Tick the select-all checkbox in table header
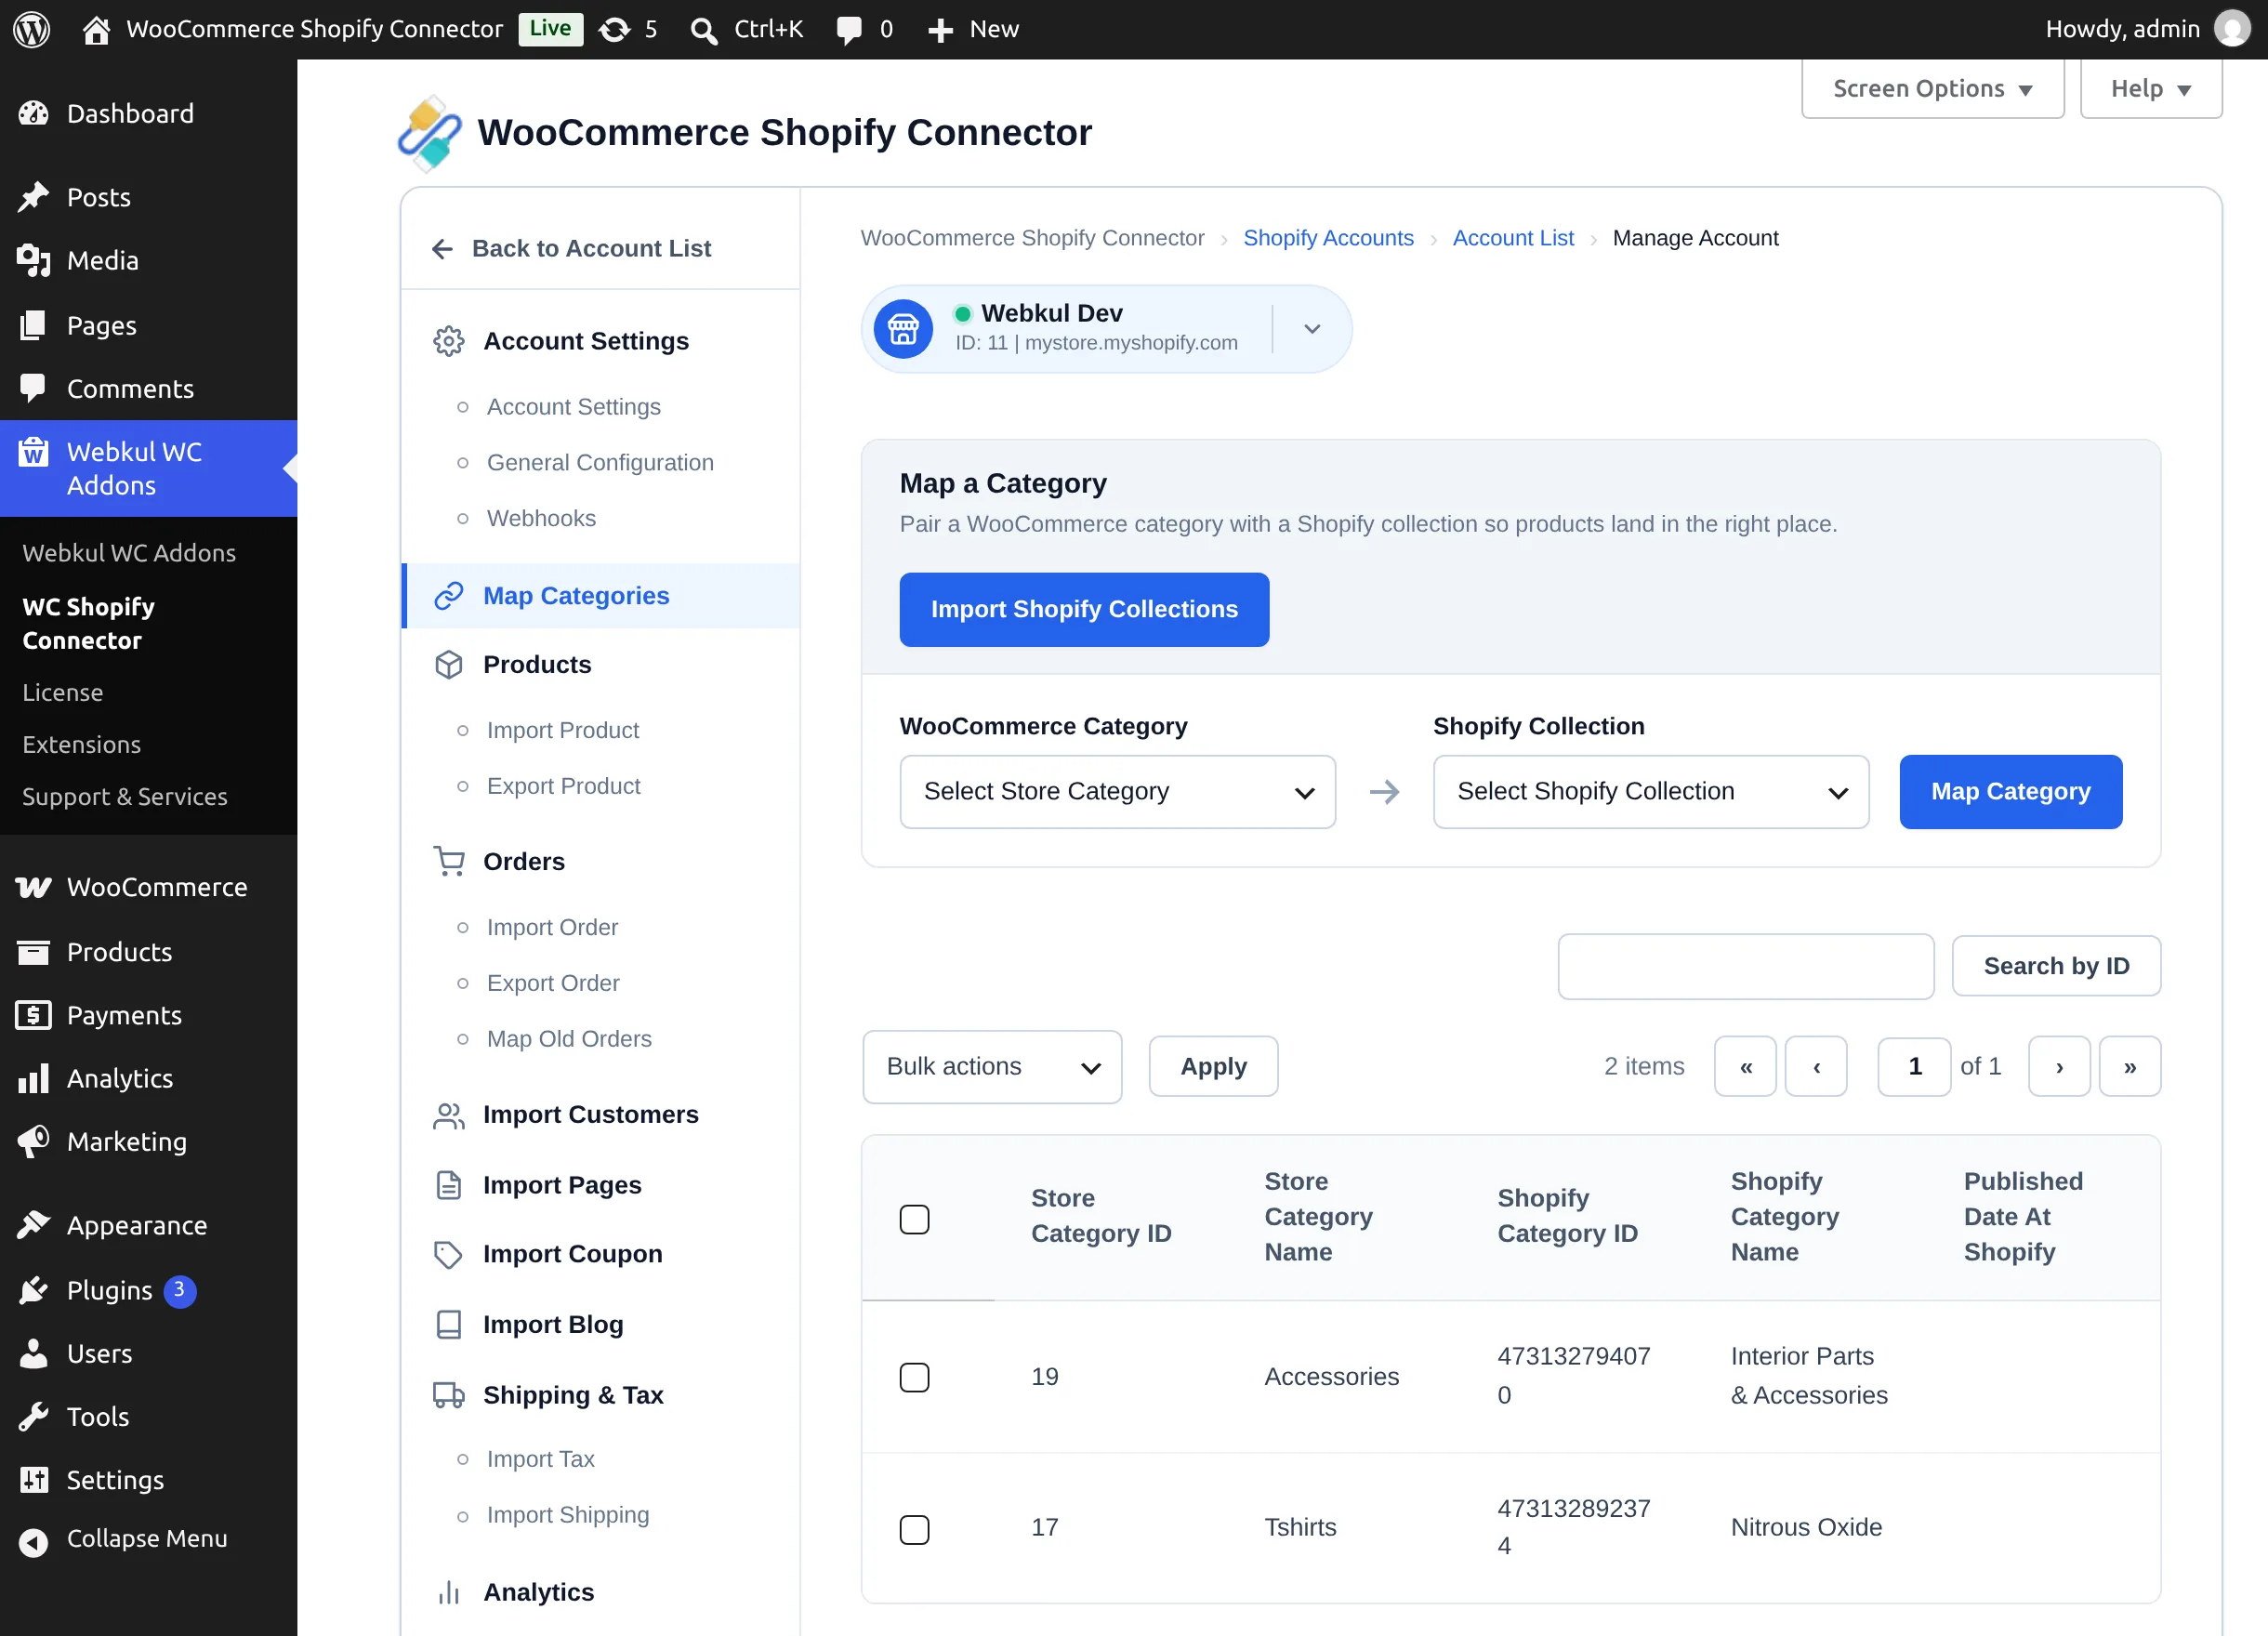Screen dimensions: 2268x1636 (914, 1219)
